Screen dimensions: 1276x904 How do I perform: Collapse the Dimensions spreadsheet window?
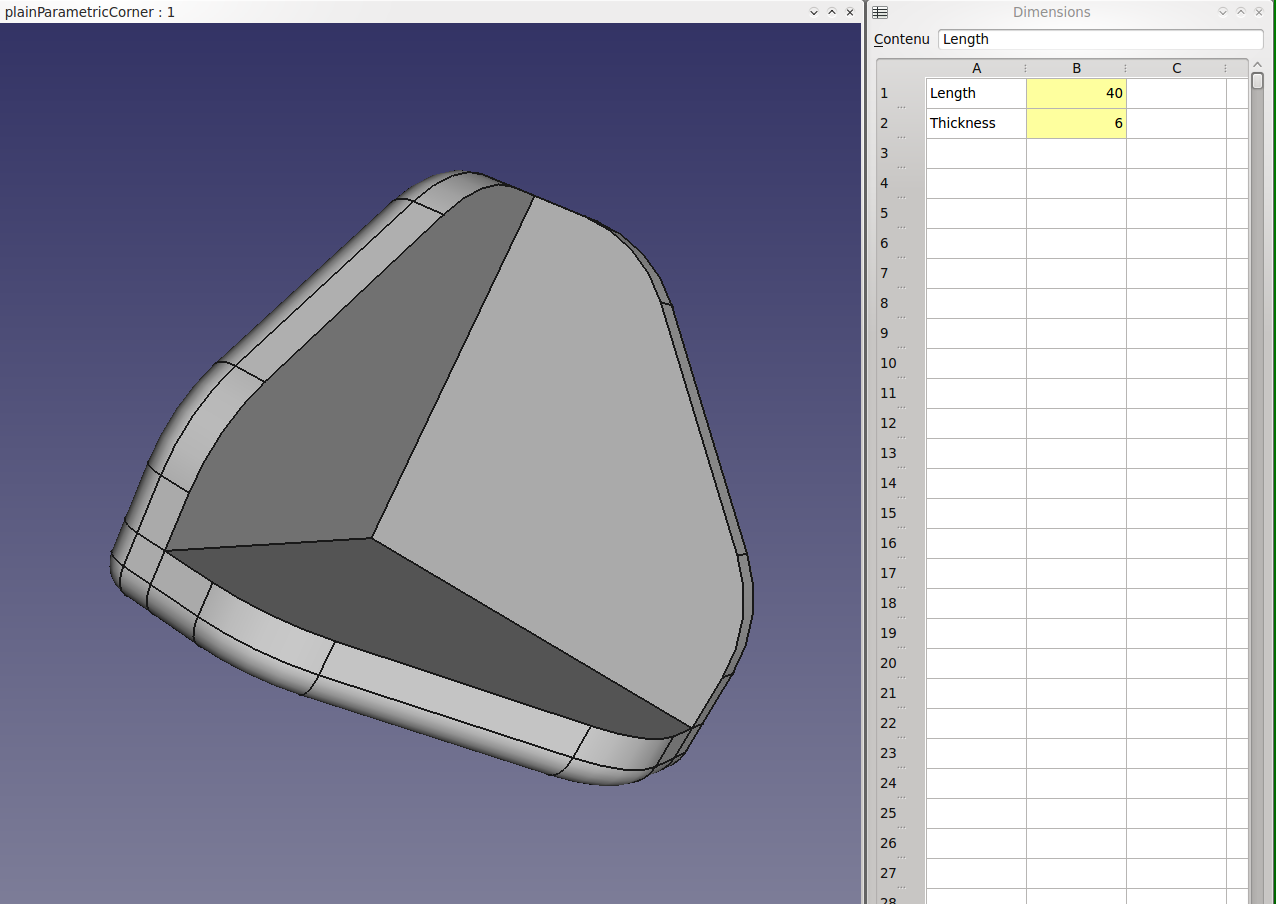(x=1222, y=12)
